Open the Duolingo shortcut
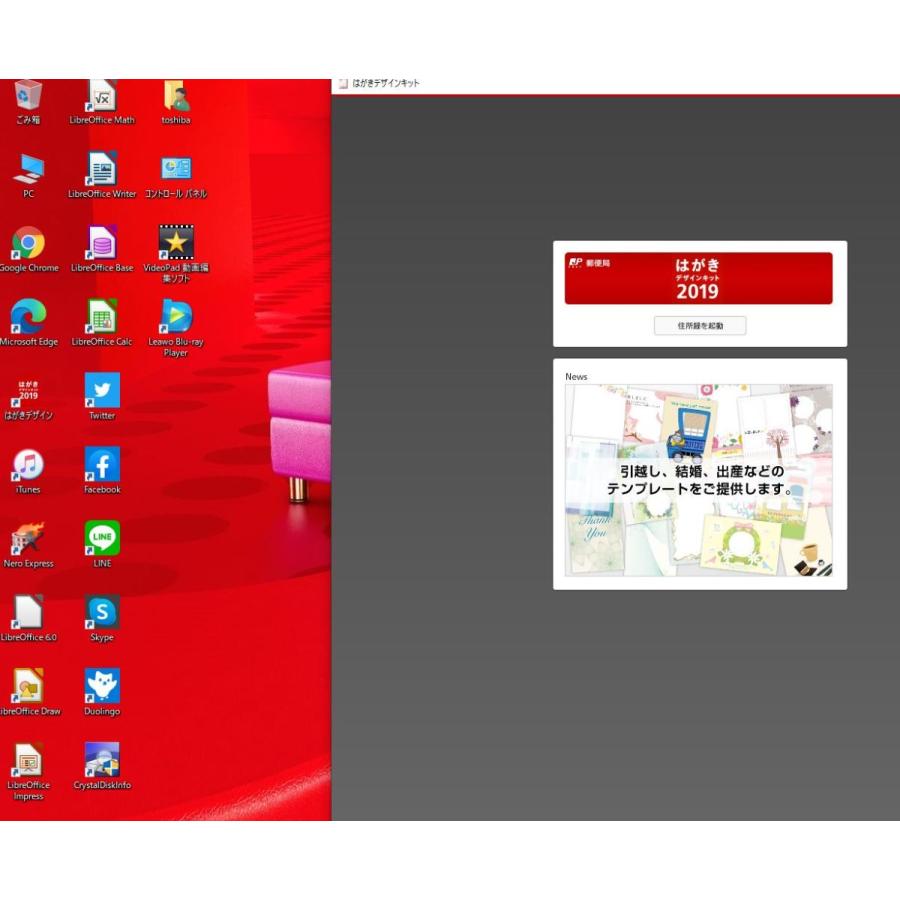Viewport: 900px width, 900px height. (102, 687)
